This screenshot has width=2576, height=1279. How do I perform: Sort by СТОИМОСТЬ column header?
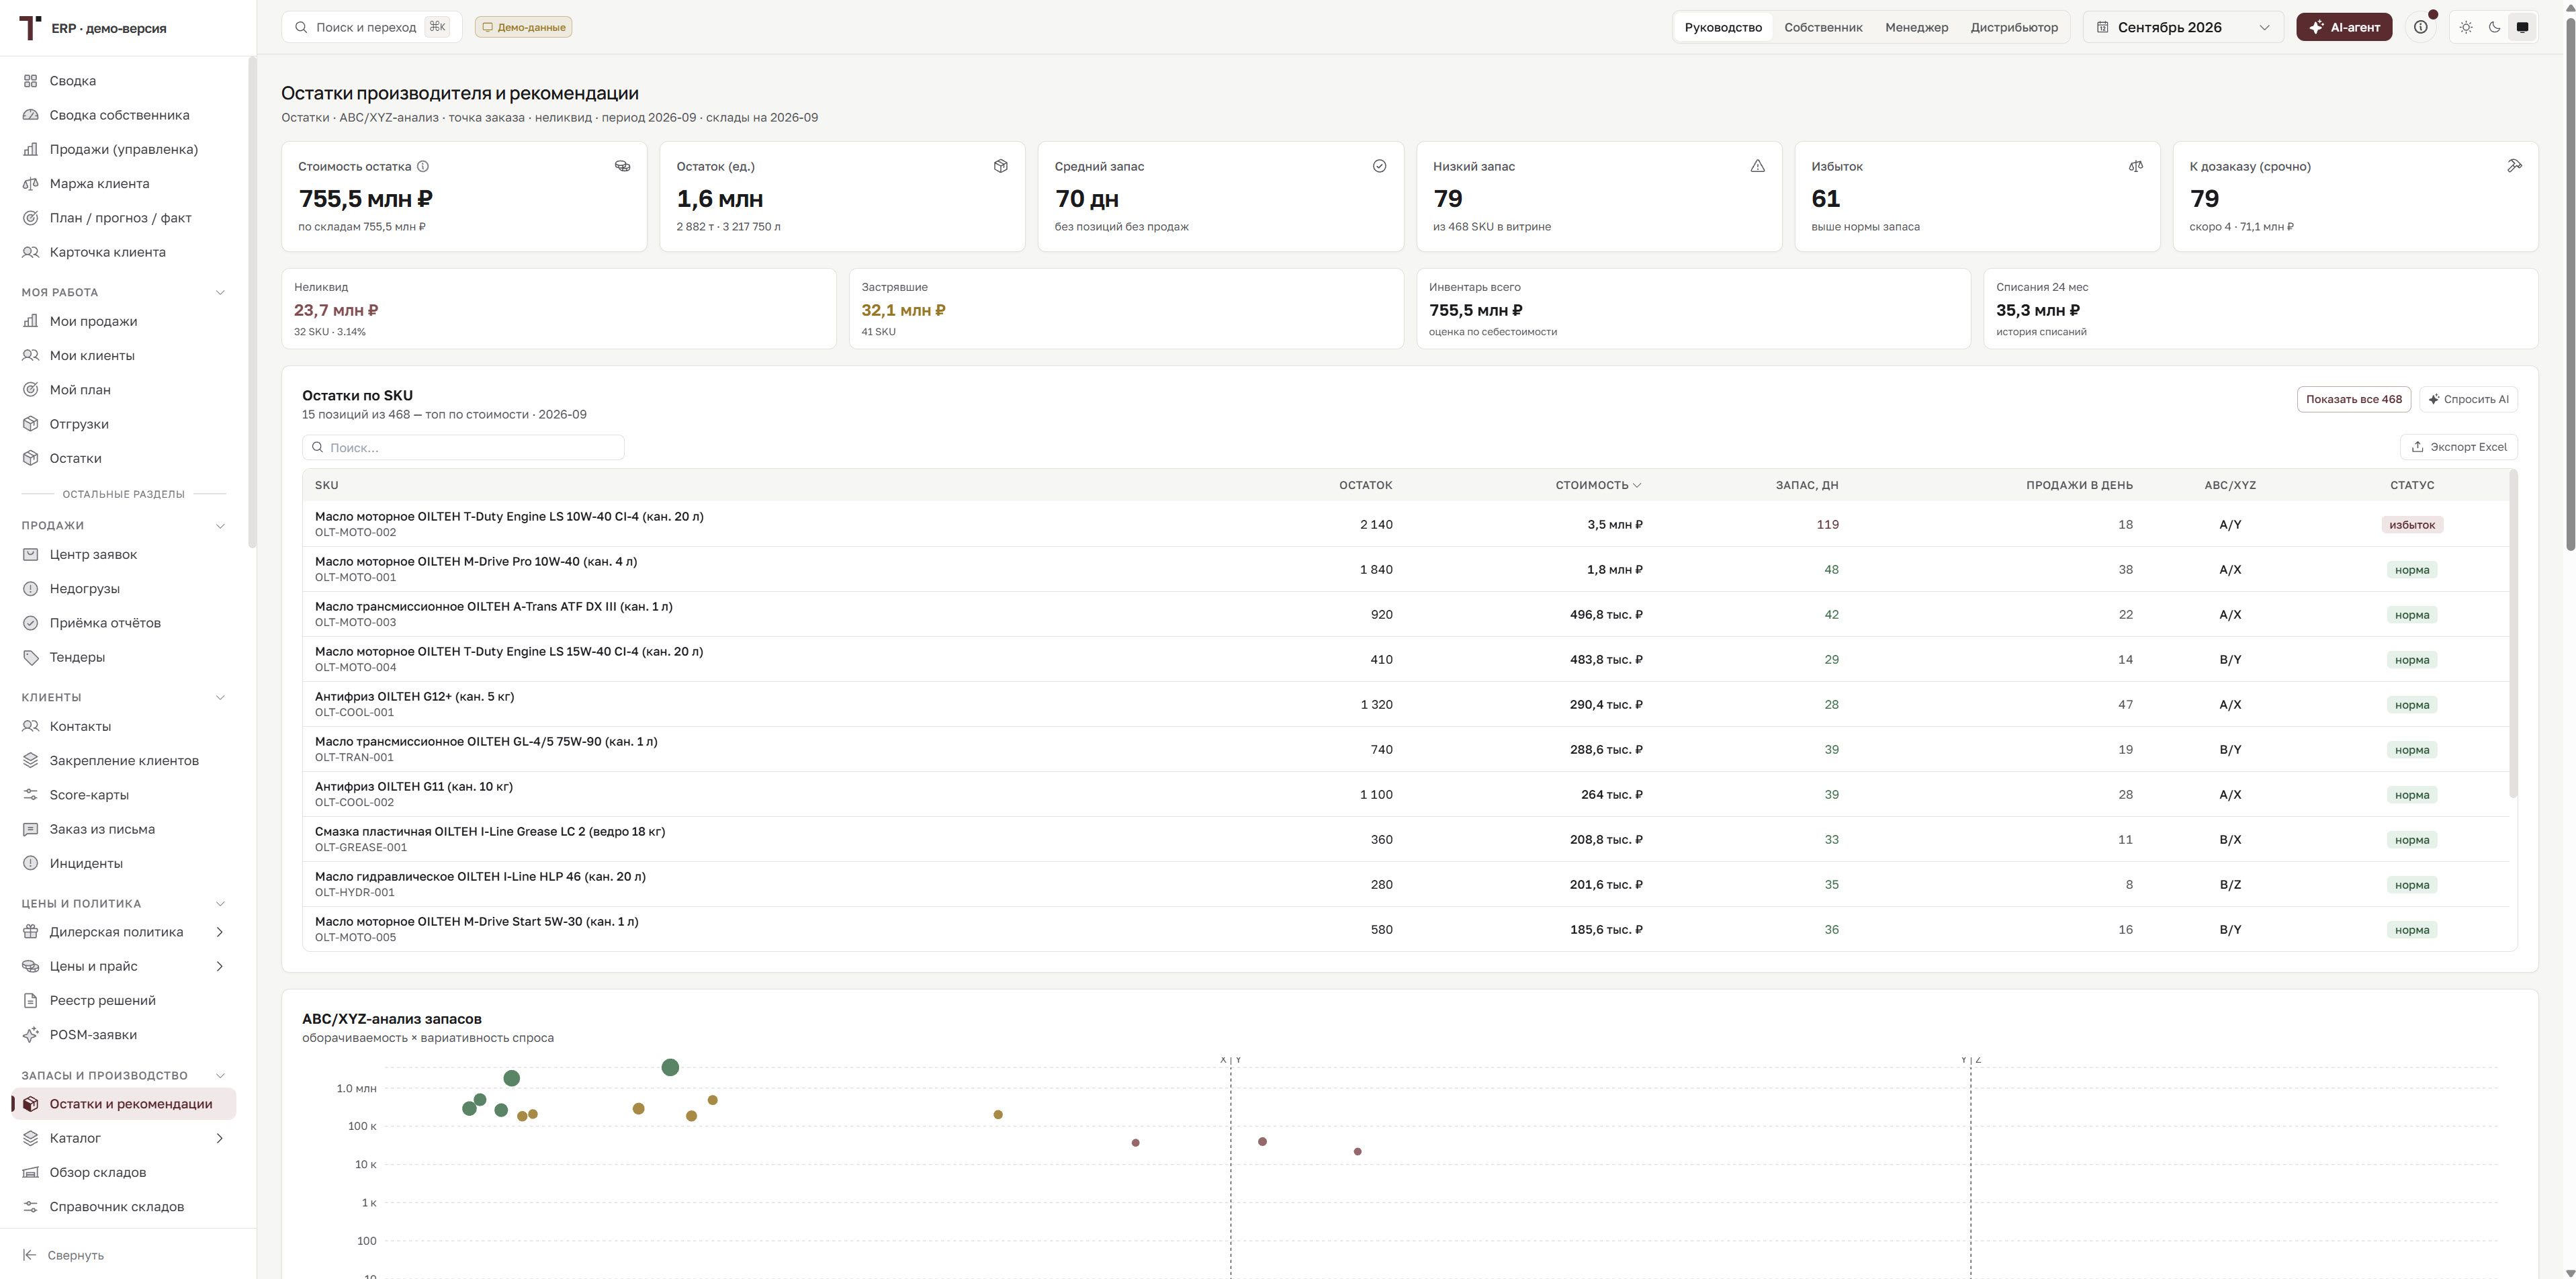tap(1597, 485)
